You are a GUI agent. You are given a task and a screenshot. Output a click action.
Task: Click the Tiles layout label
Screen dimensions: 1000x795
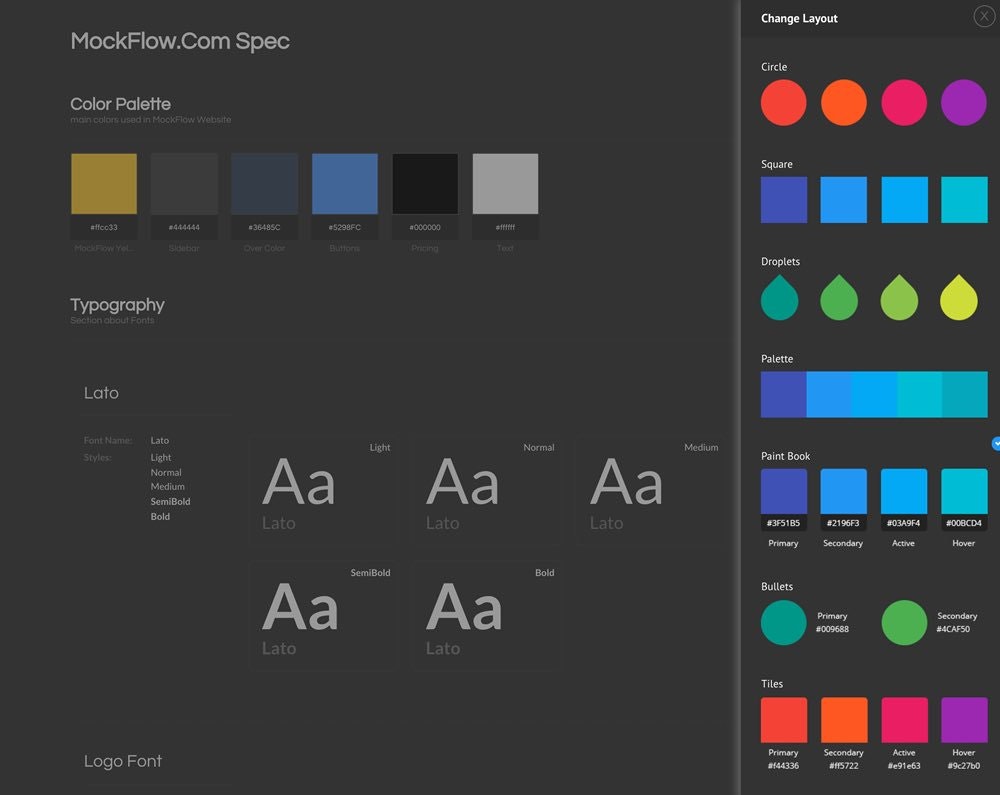(772, 684)
